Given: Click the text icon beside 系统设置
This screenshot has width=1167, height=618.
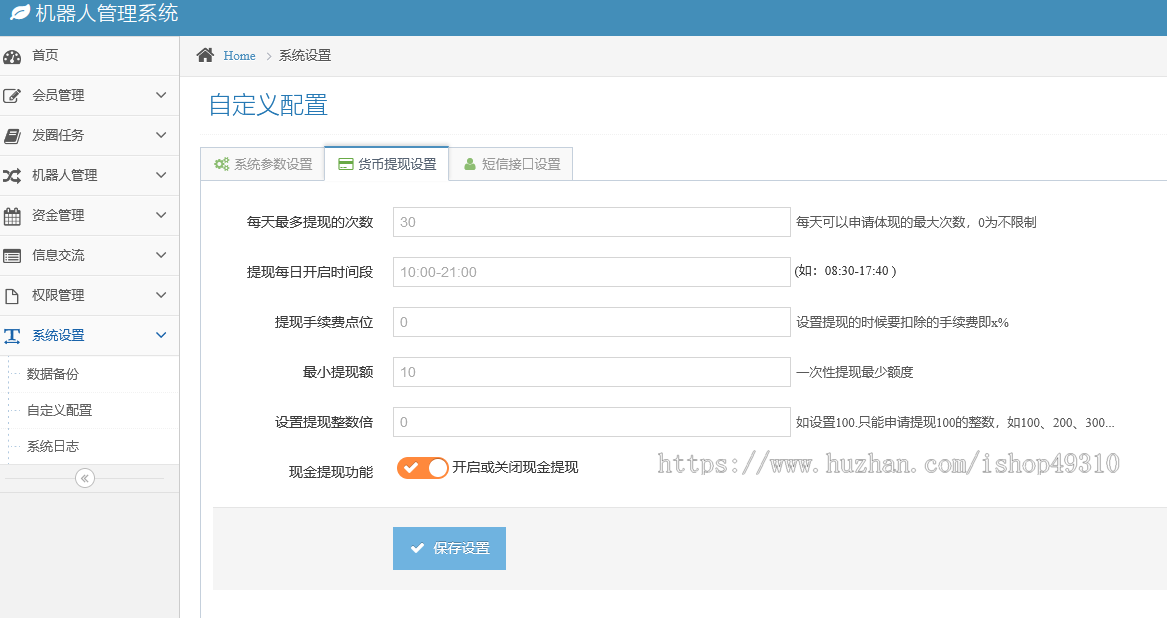Looking at the screenshot, I should pyautogui.click(x=12, y=336).
